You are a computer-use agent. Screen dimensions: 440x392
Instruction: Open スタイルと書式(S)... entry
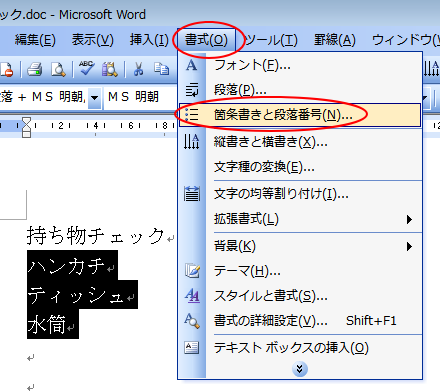click(x=300, y=296)
